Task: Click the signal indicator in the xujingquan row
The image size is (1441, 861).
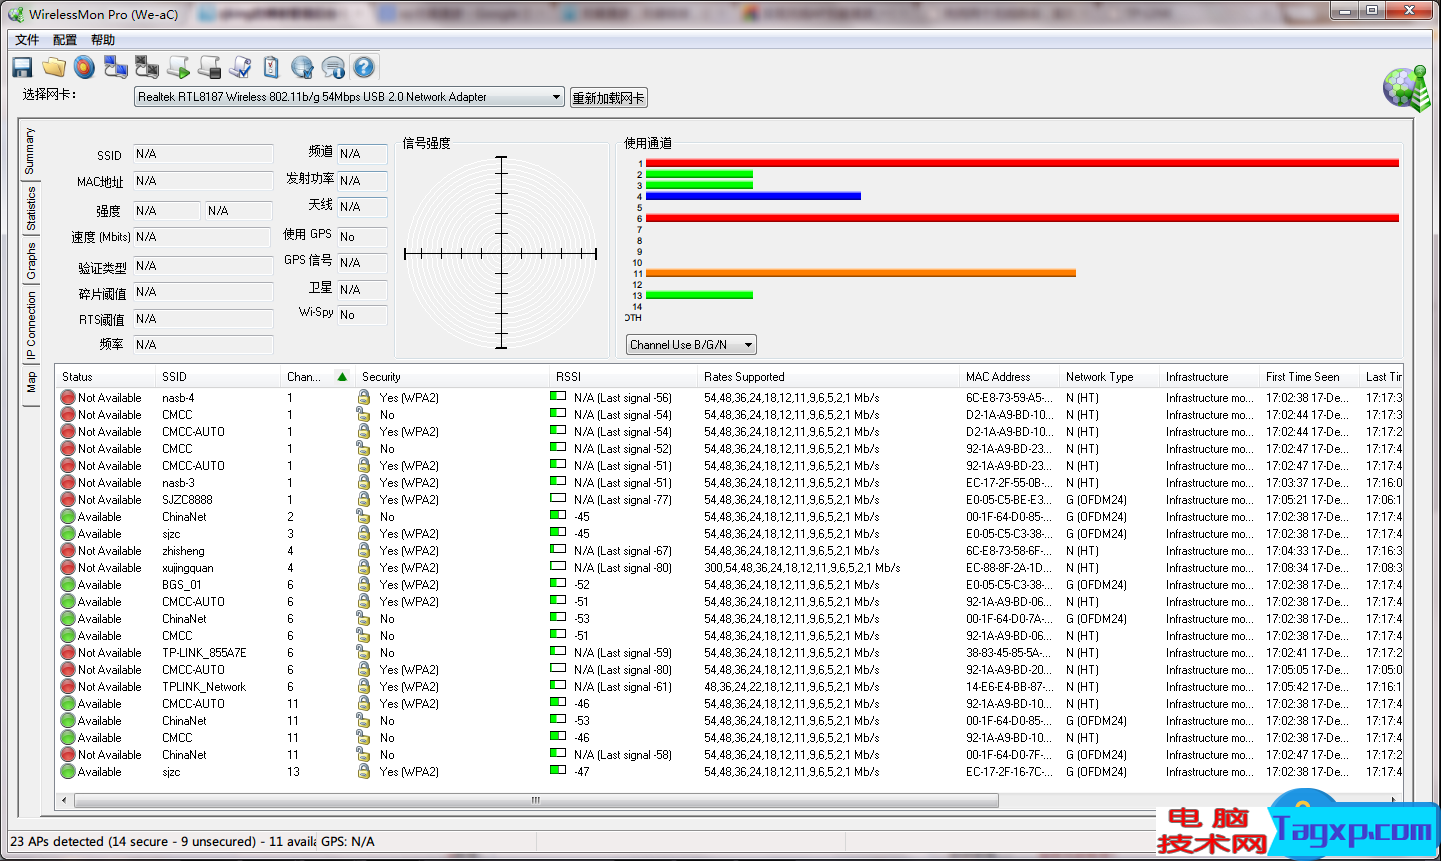Action: pos(558,567)
